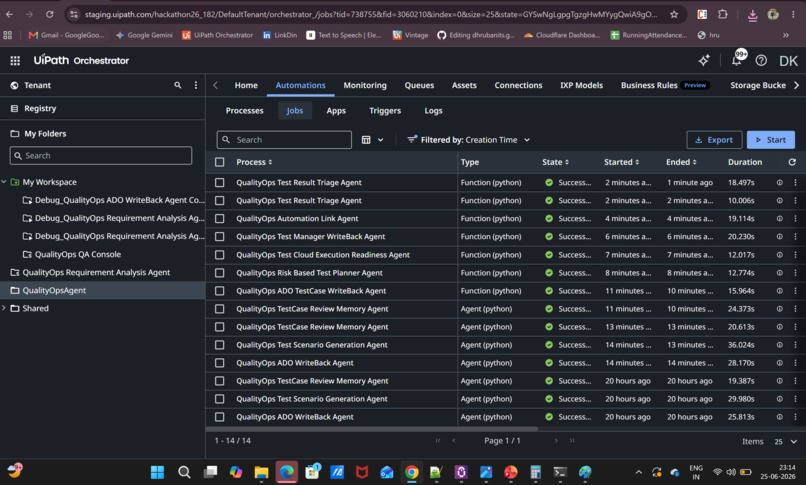Tick checkbox for Risk Based Test Planner Agent
Screen dimensions: 806x485
219,273
